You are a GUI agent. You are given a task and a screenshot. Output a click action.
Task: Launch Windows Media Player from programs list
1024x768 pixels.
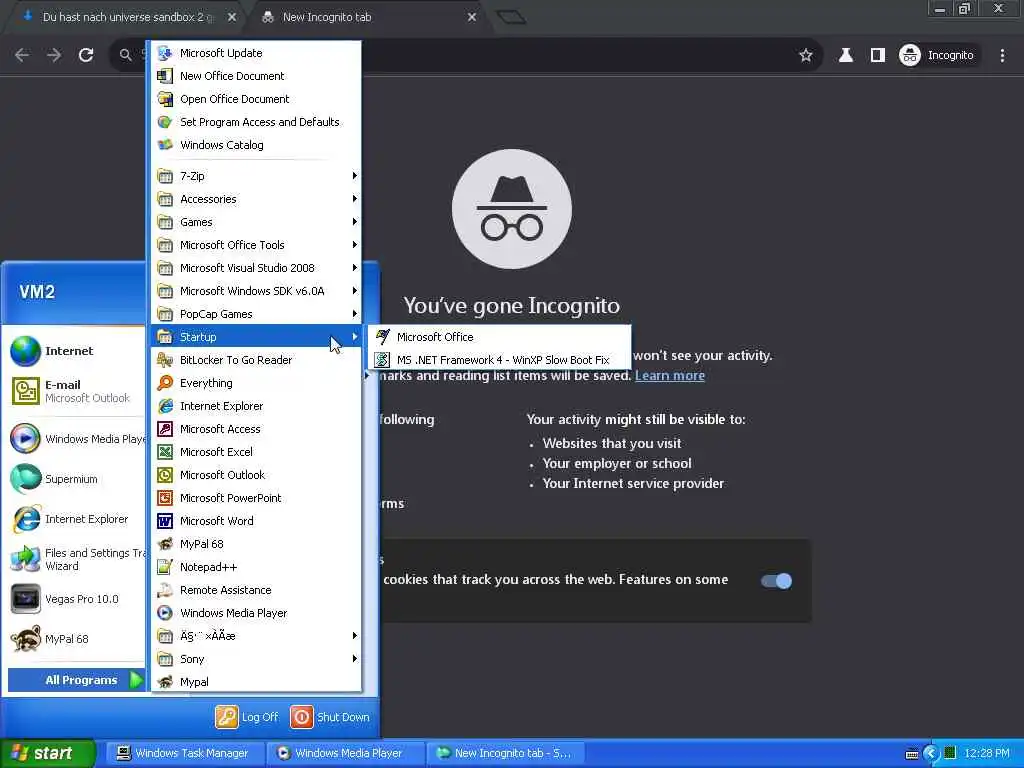pos(256,613)
